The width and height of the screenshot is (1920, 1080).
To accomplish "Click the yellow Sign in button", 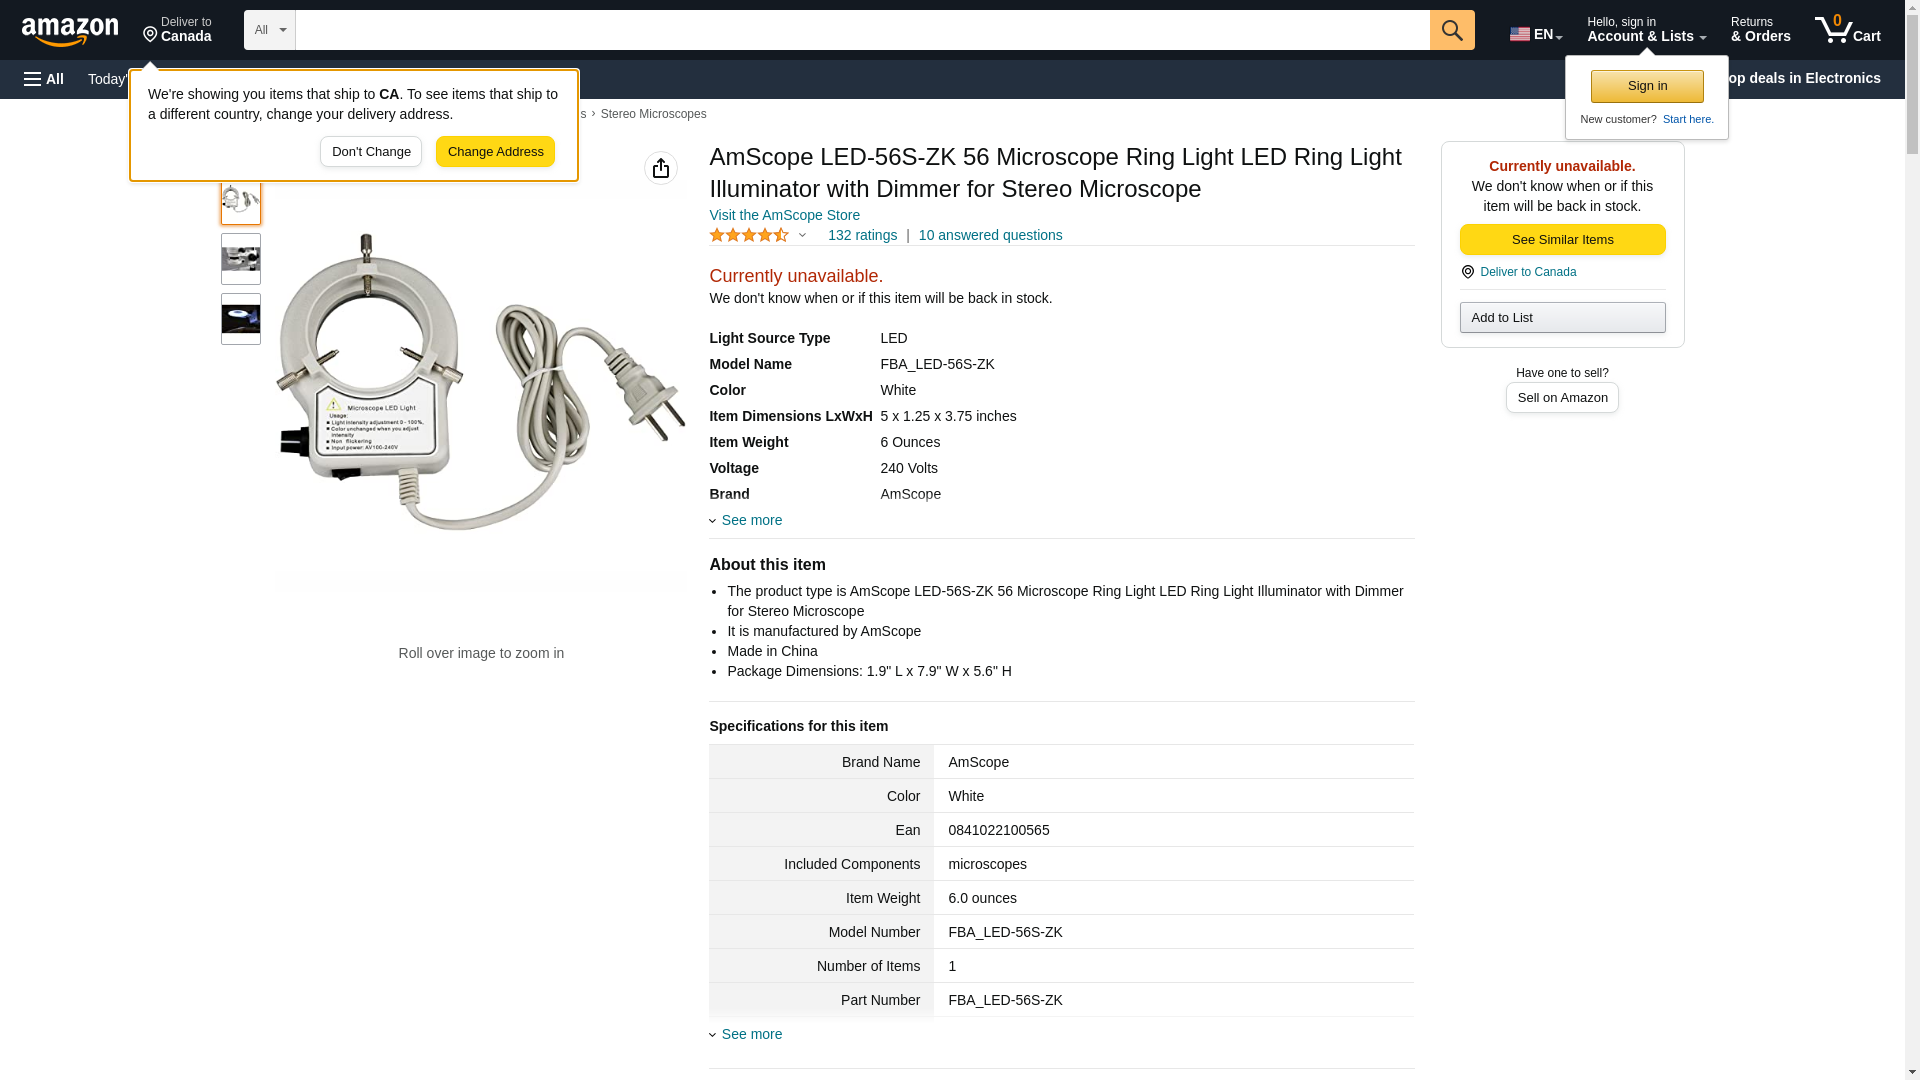I will 1646,86.
